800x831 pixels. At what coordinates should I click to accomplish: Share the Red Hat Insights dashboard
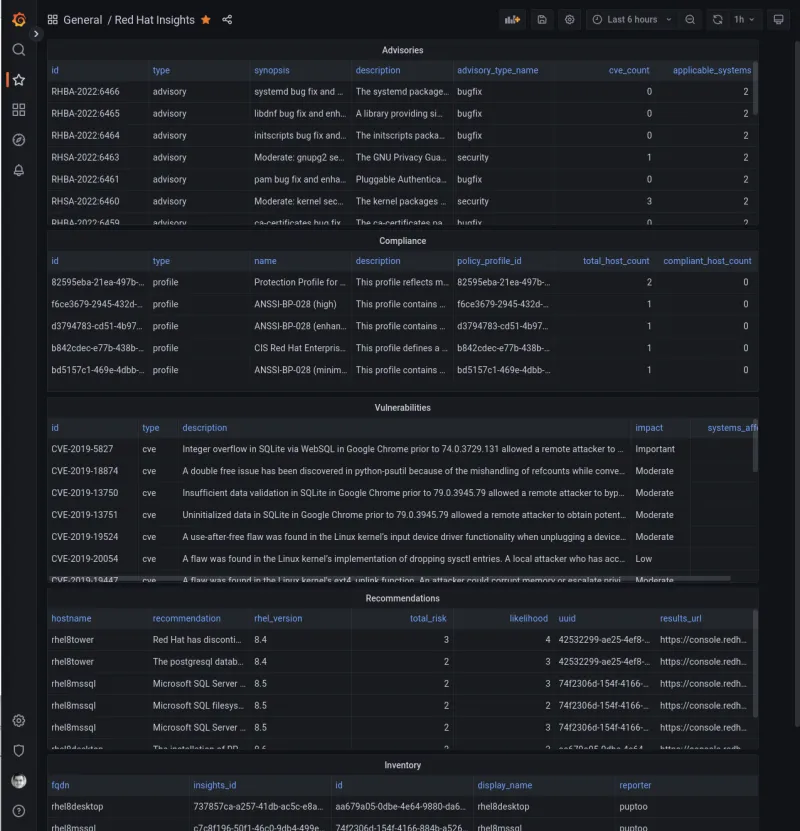227,19
